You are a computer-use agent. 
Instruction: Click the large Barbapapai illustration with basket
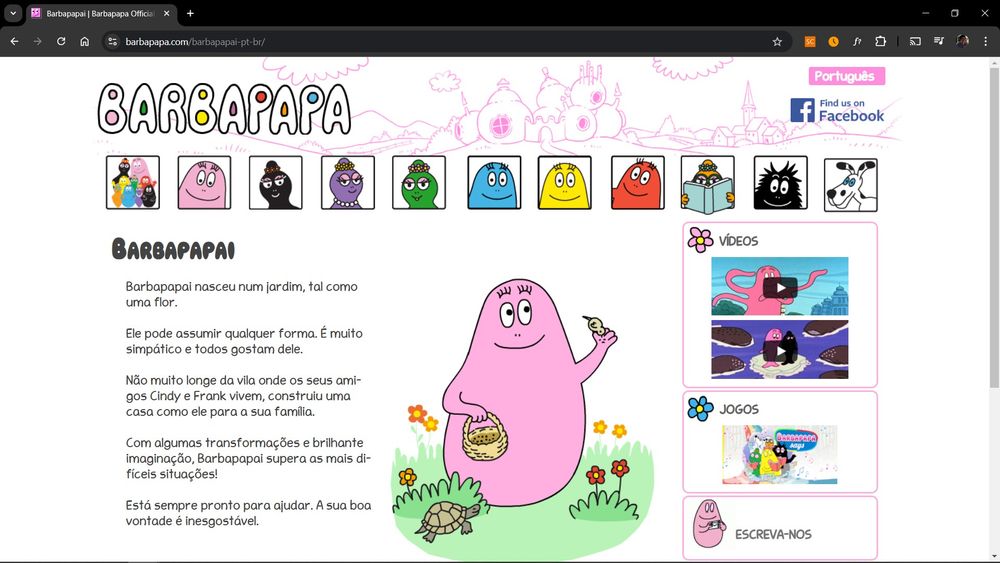(x=523, y=418)
